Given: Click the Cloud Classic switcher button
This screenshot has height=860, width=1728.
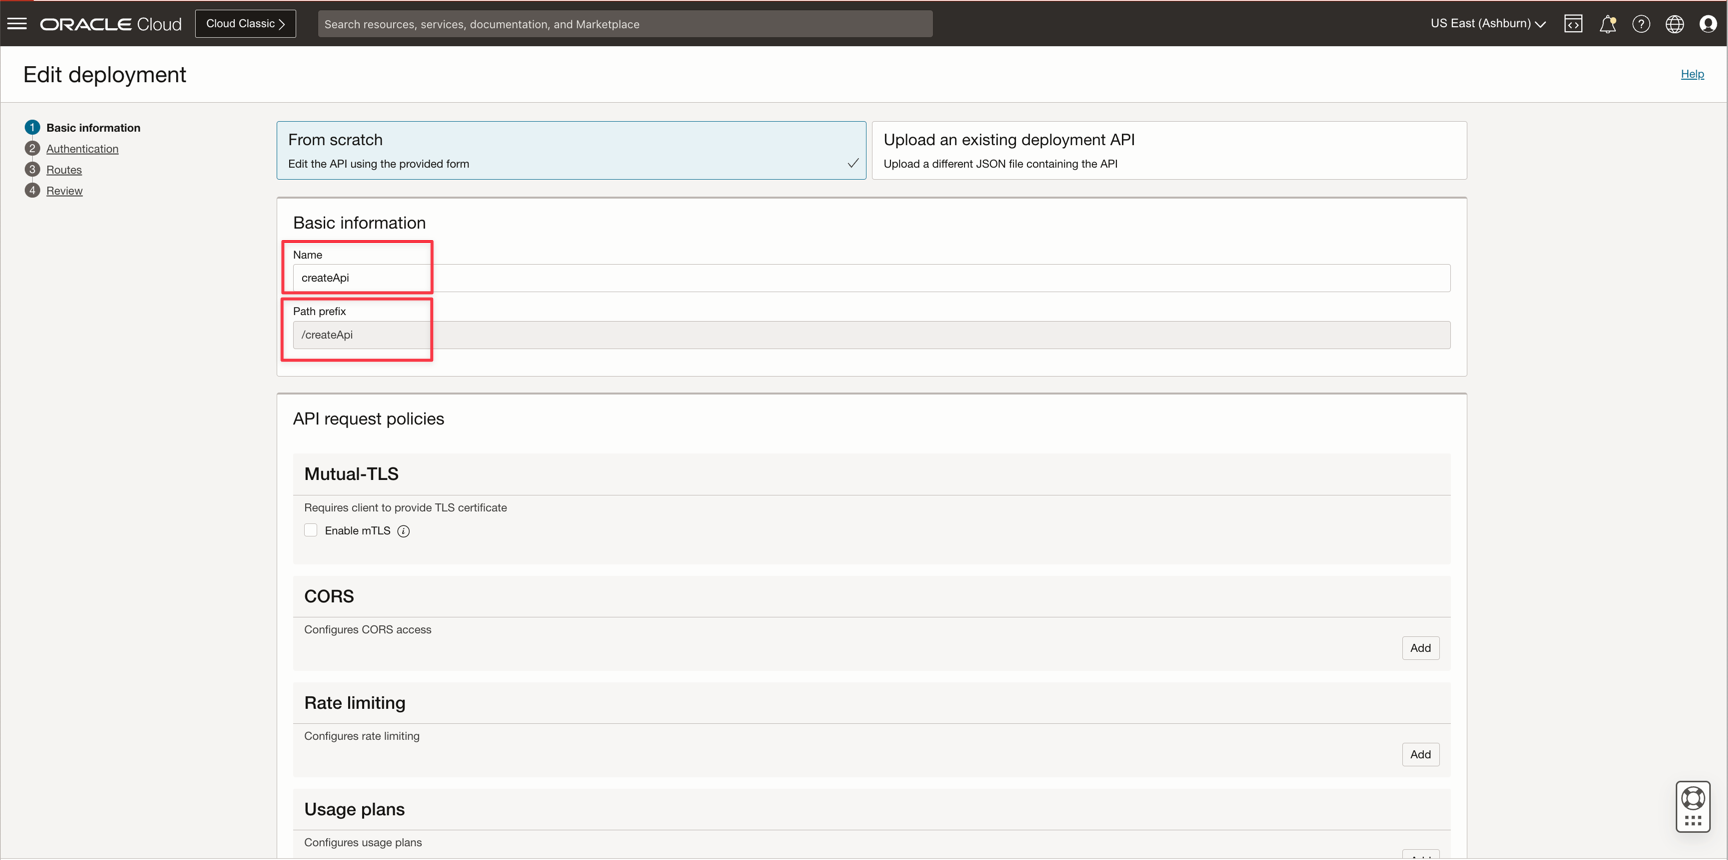Looking at the screenshot, I should (245, 24).
